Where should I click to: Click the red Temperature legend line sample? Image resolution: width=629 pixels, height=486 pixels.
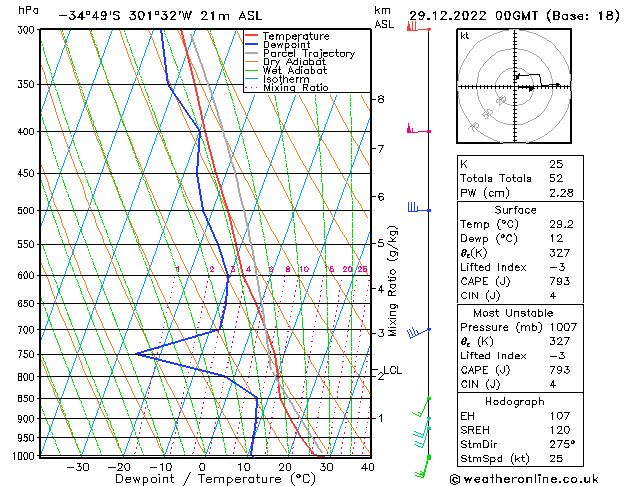tap(251, 36)
